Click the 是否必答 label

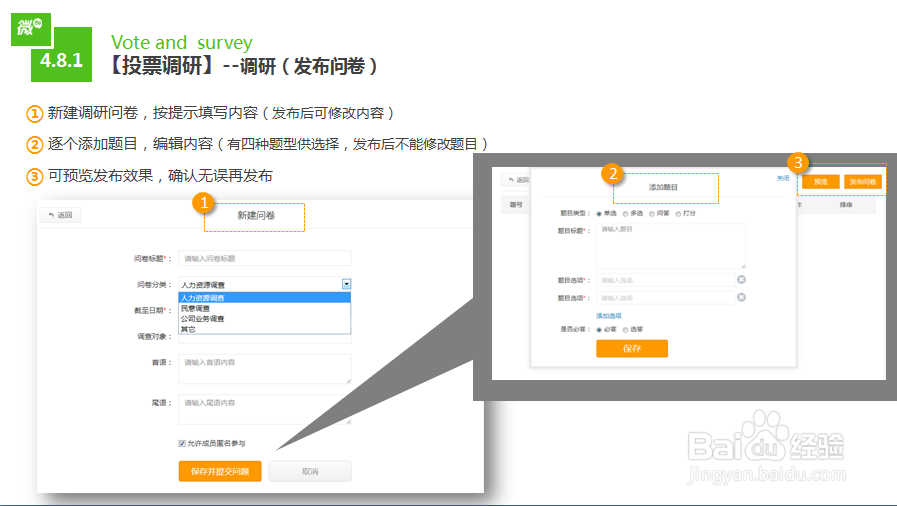point(575,329)
